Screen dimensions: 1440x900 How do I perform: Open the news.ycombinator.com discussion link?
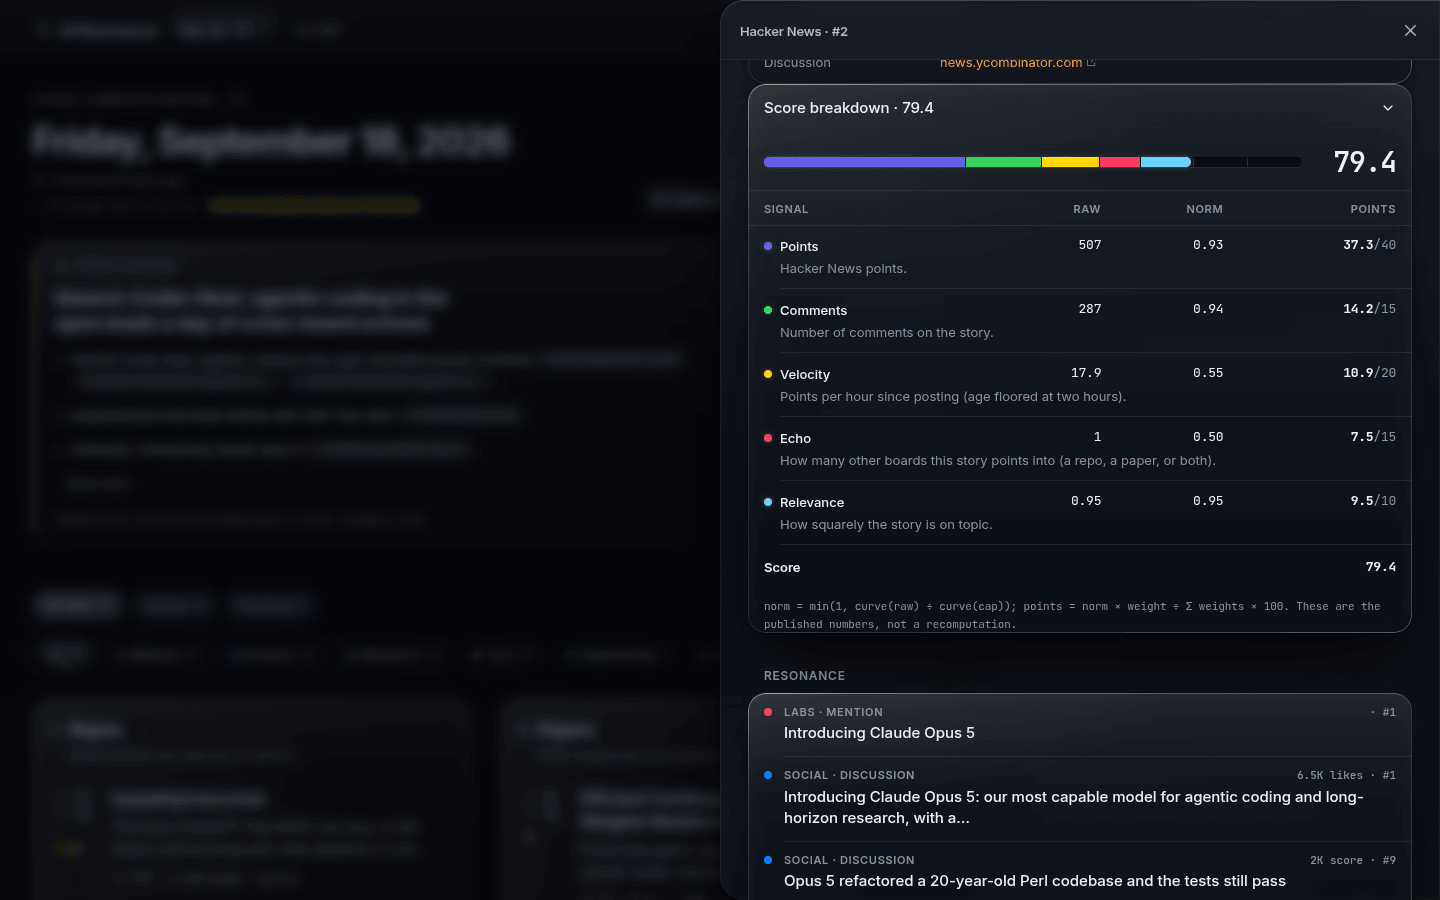[x=1011, y=63]
